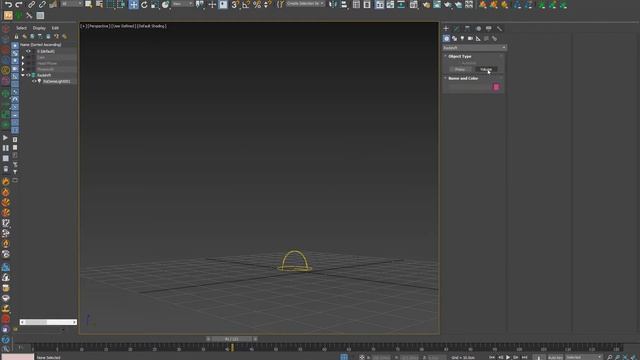Click the Play Animation button

(508, 357)
